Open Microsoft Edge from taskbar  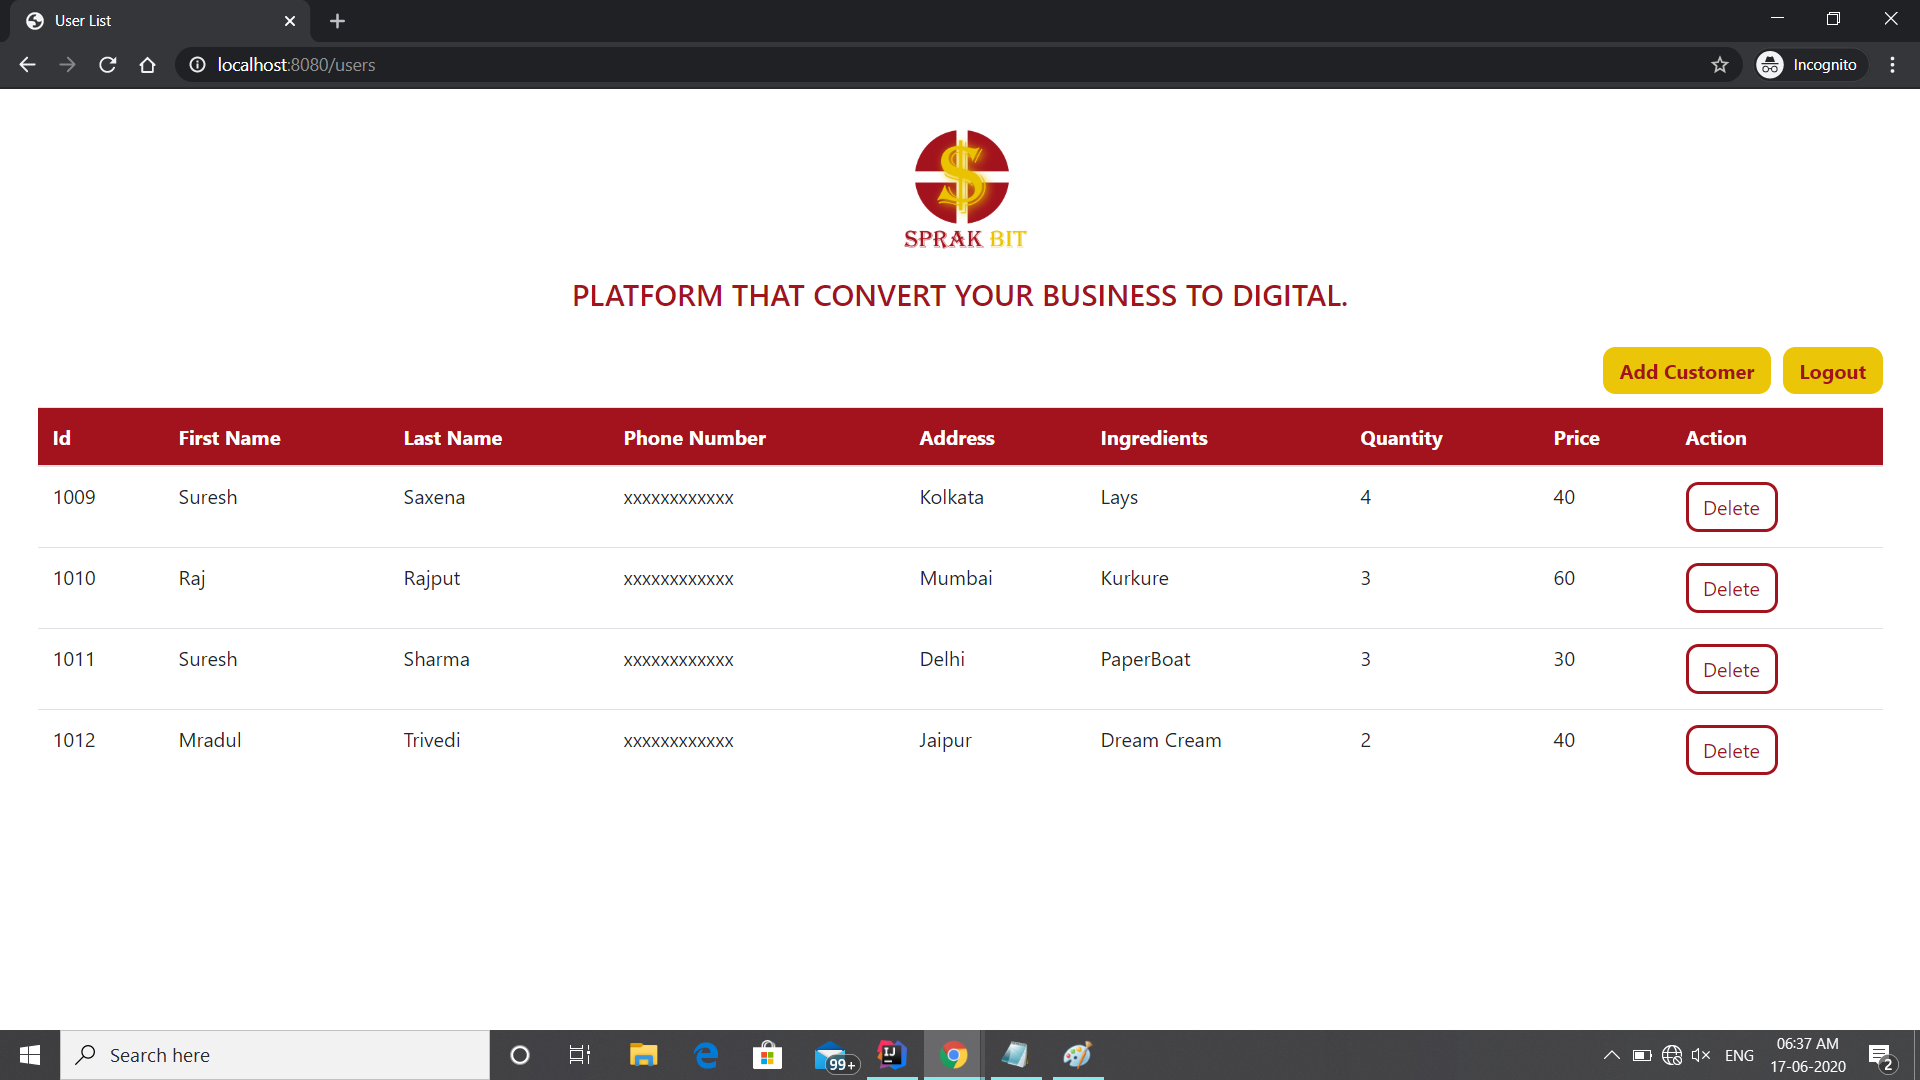pyautogui.click(x=706, y=1055)
